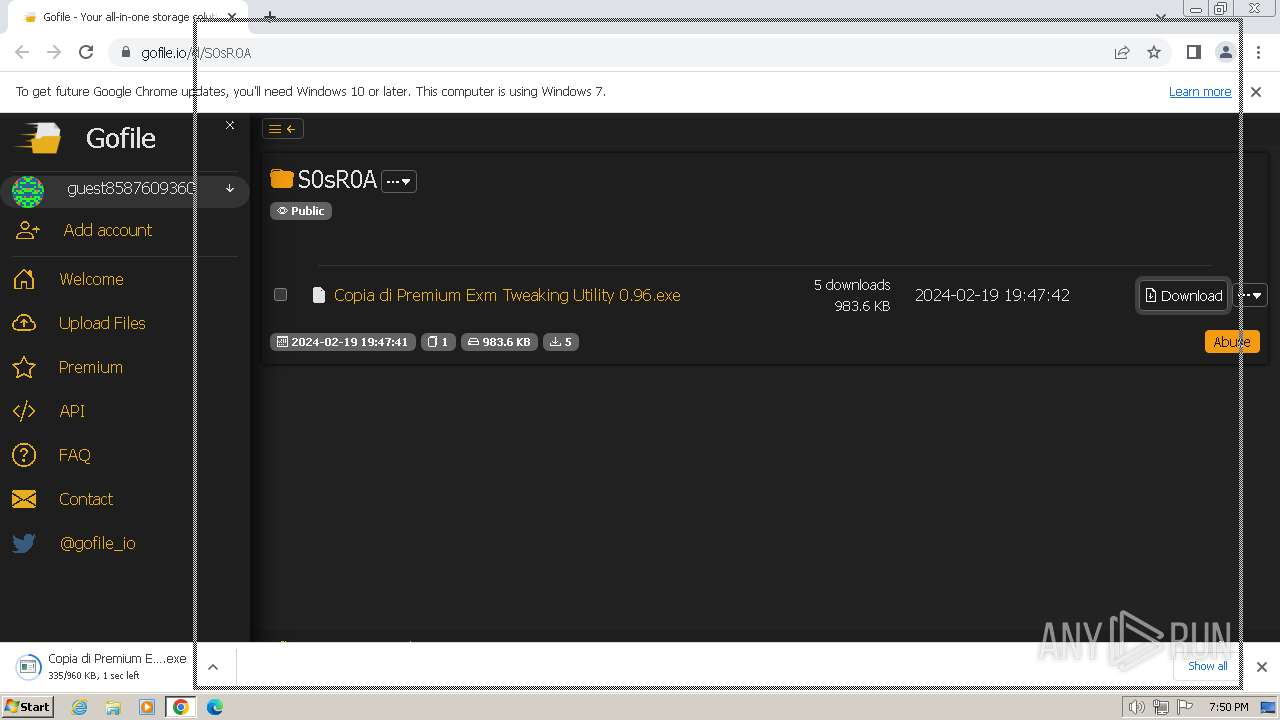The image size is (1280, 720).
Task: Report folder with the Abuse button
Action: [x=1232, y=341]
